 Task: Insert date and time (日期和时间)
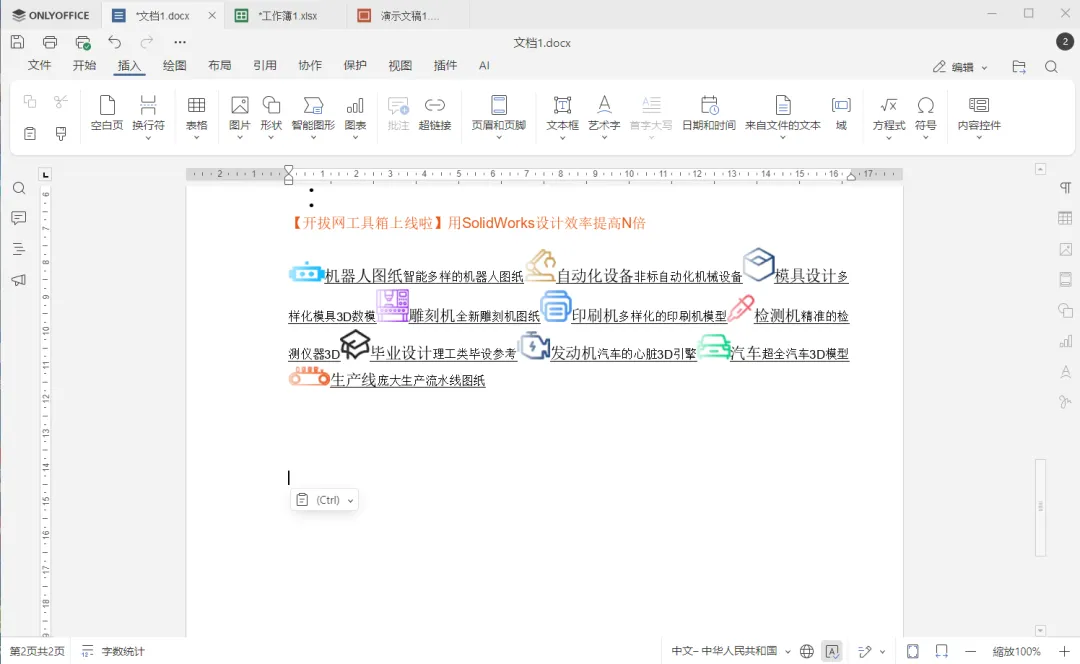pyautogui.click(x=709, y=114)
